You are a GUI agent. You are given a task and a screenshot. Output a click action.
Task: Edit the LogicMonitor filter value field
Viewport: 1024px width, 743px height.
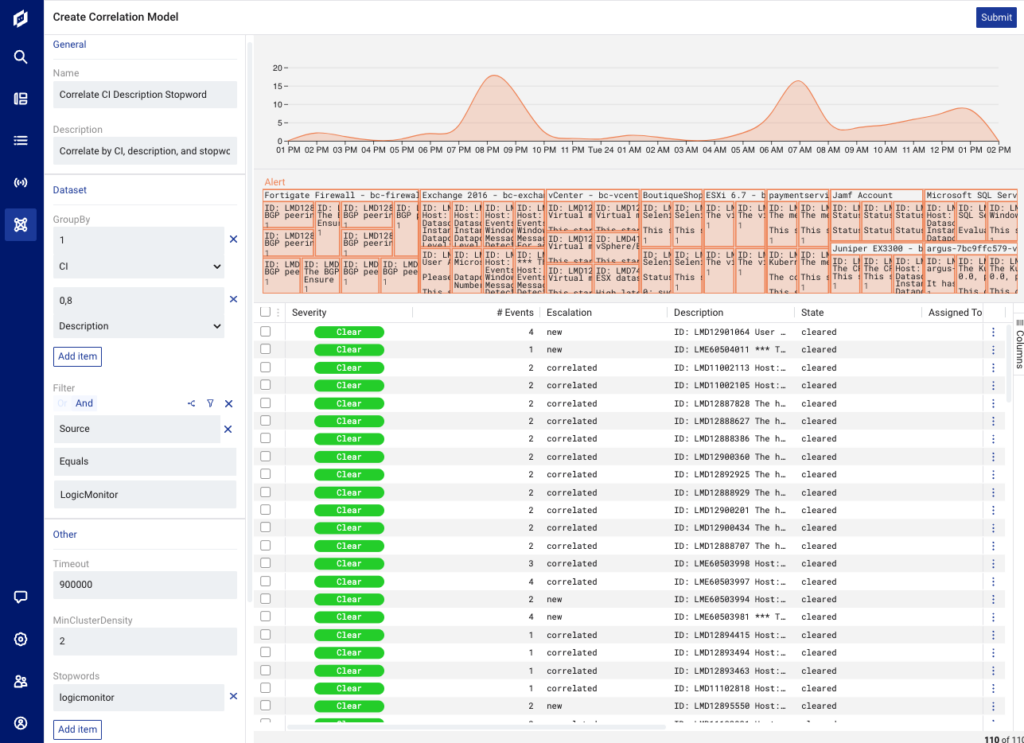[x=145, y=495]
